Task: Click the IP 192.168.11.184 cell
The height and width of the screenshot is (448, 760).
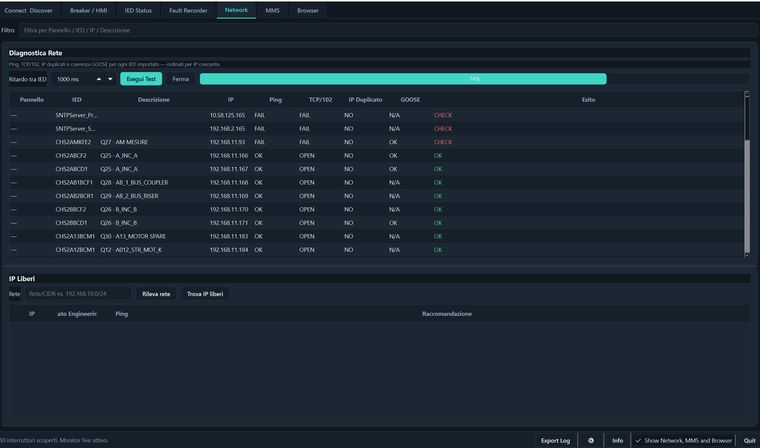Action: click(x=229, y=250)
